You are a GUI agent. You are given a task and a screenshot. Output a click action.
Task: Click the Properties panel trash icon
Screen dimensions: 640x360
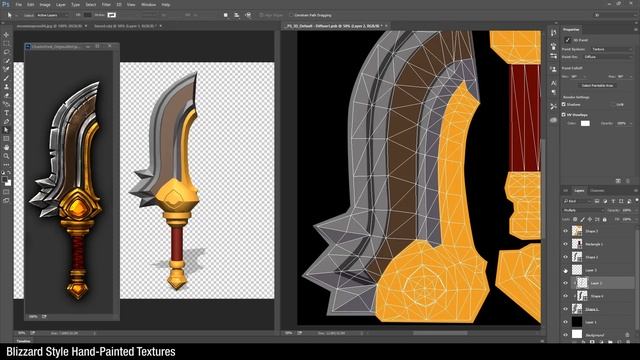[x=628, y=181]
